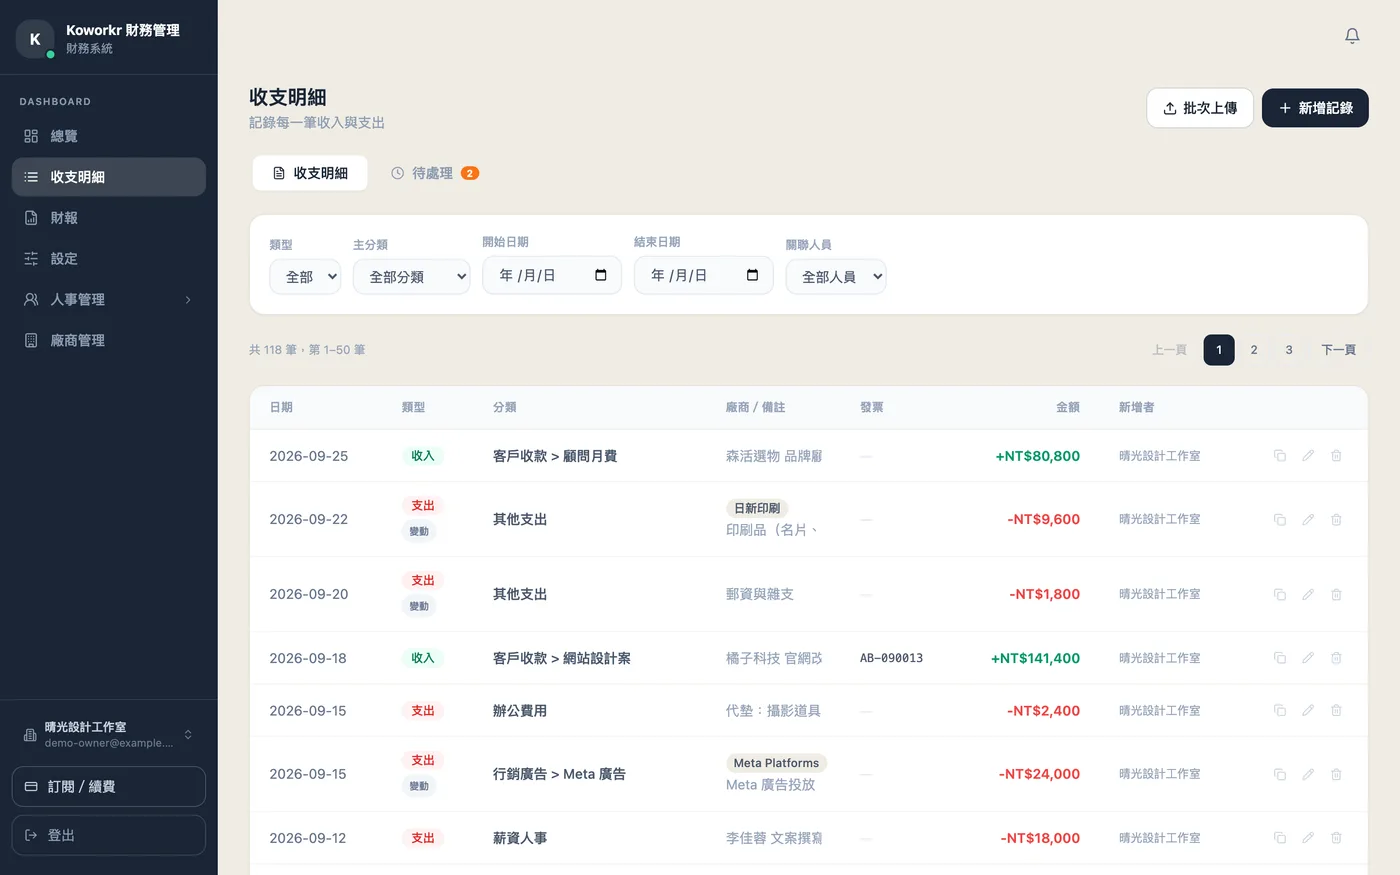Image resolution: width=1400 pixels, height=875 pixels.
Task: Open 設定 in the sidebar
Action: coord(109,259)
